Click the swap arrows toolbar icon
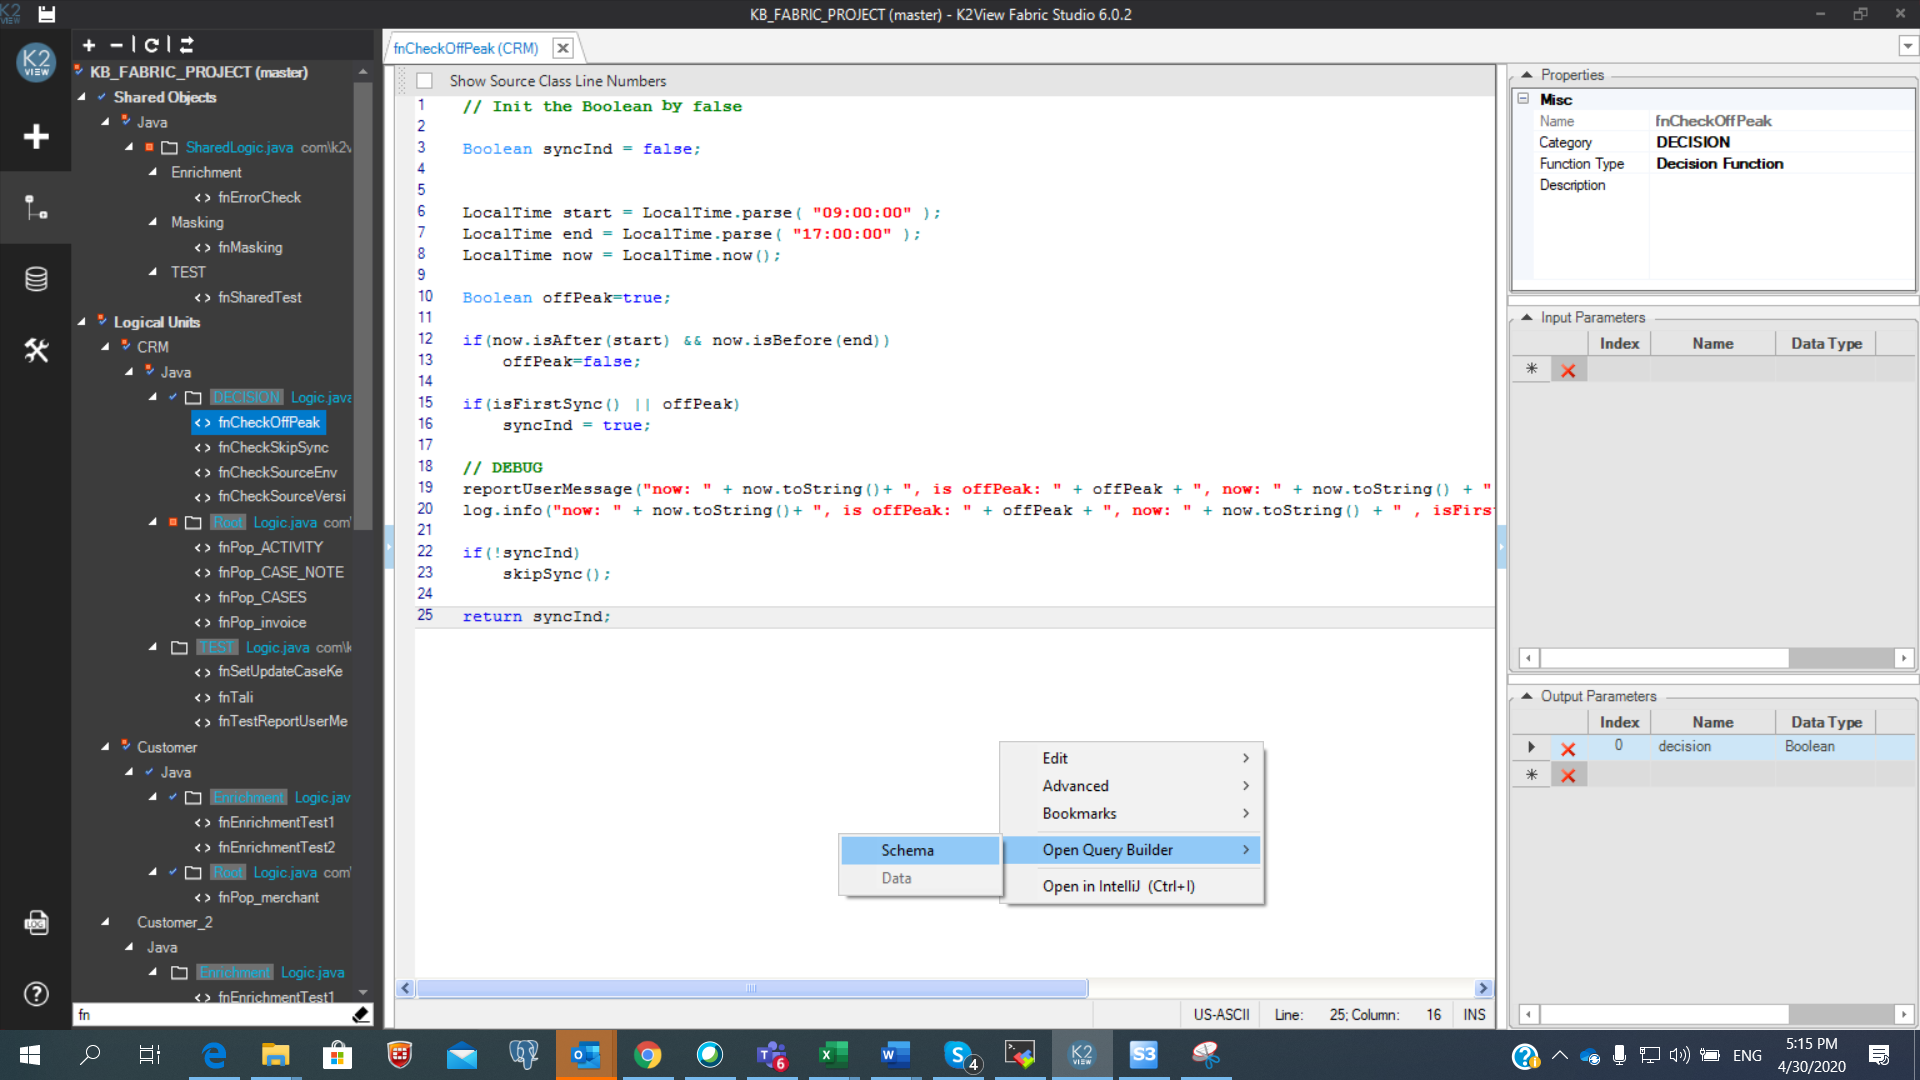 pyautogui.click(x=187, y=45)
